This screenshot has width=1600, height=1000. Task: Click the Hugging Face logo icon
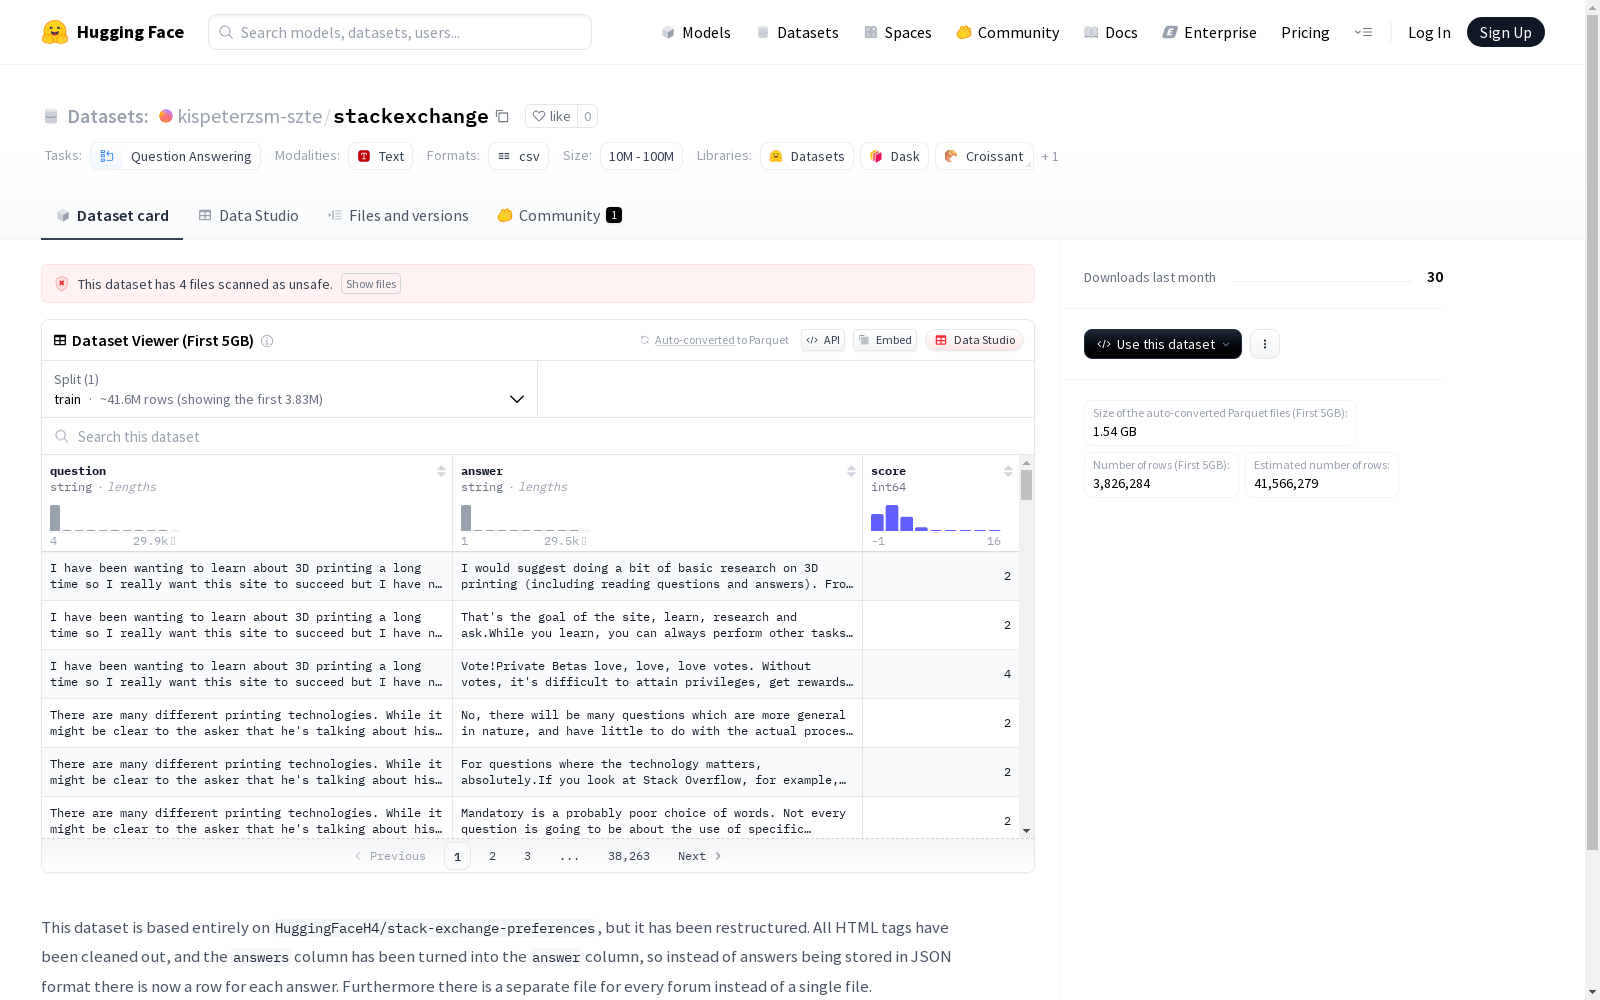click(54, 32)
